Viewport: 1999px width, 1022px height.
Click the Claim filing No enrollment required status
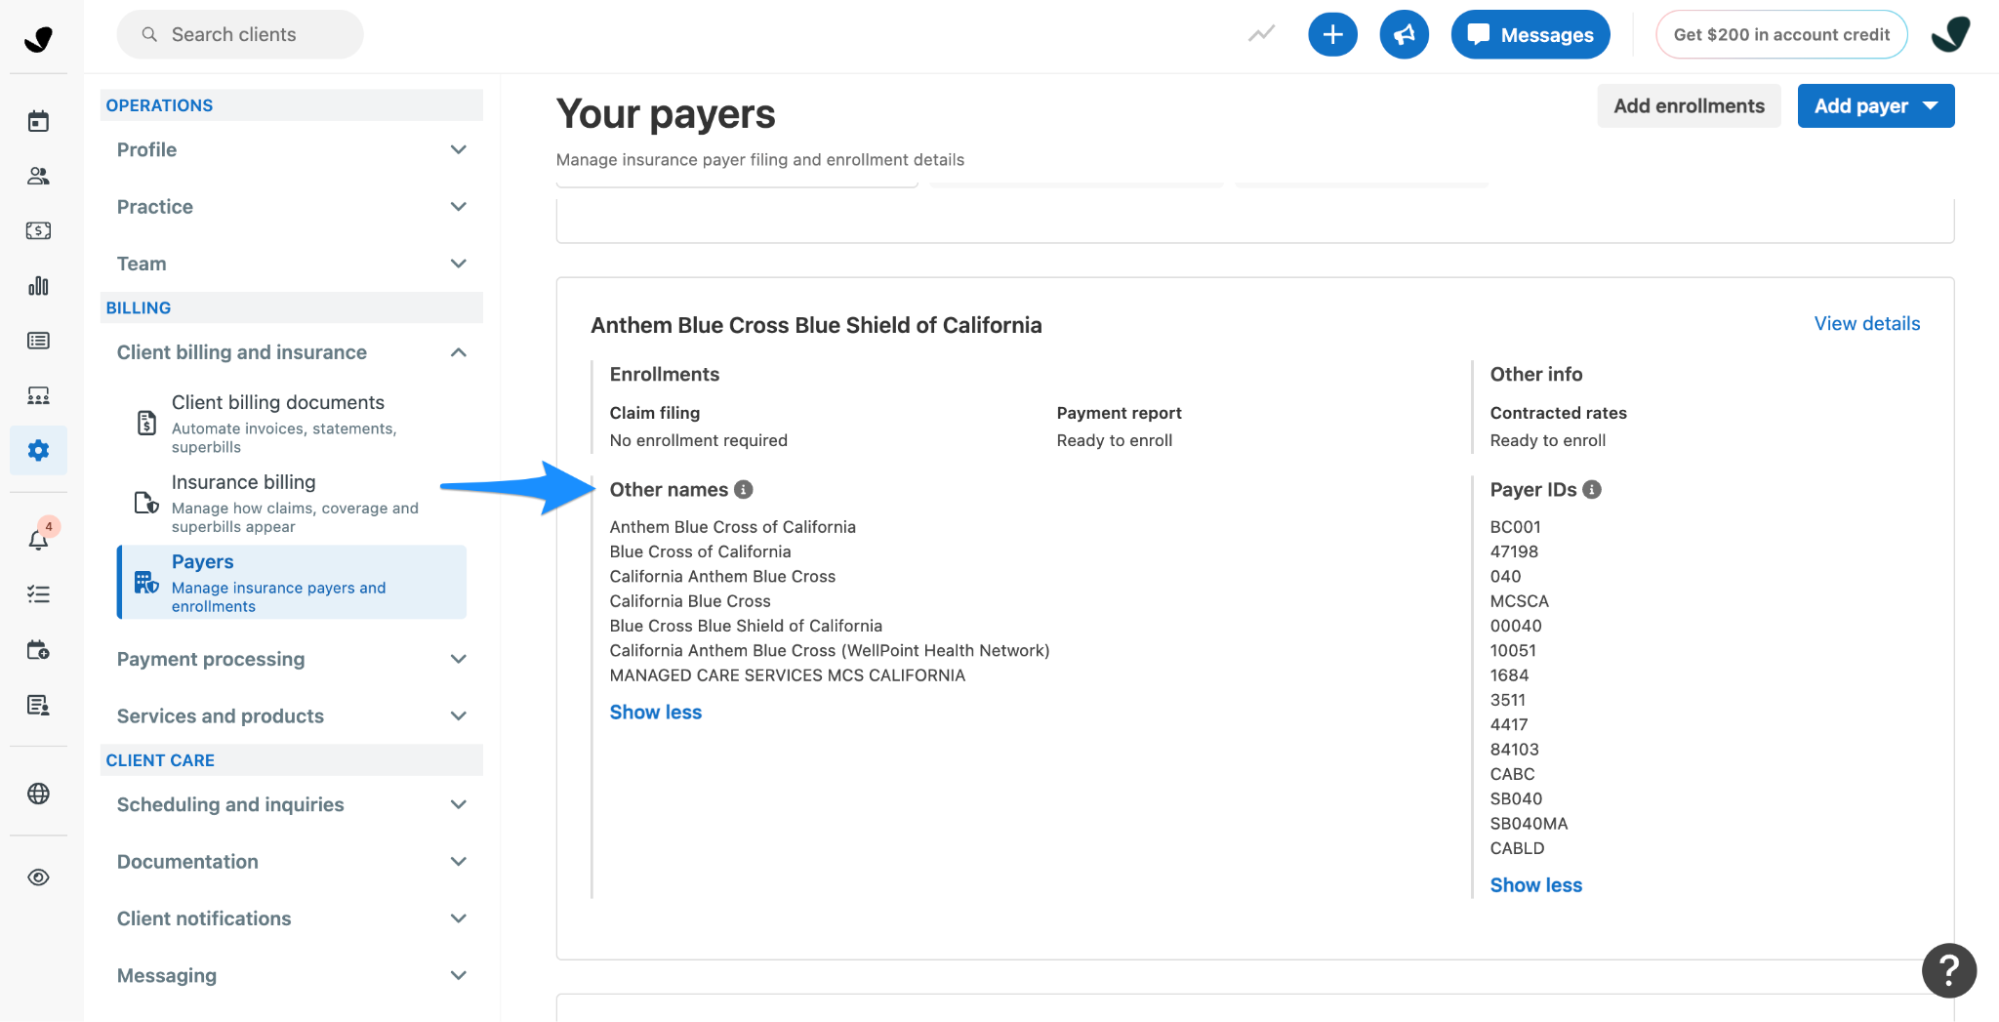(698, 440)
